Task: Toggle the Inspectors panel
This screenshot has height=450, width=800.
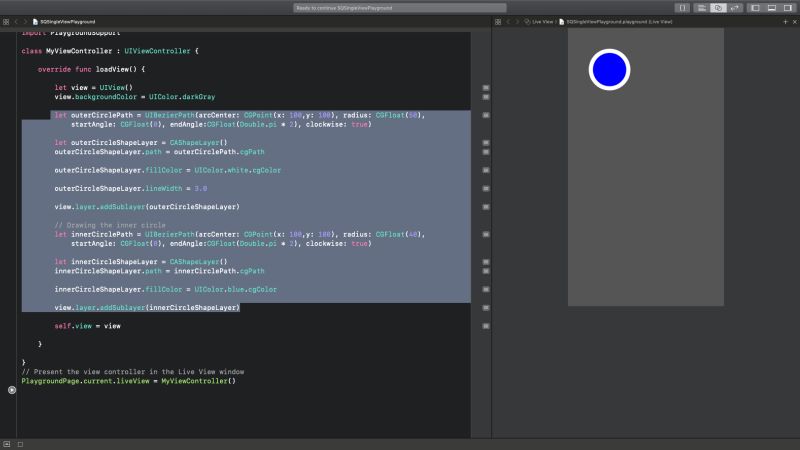Action: pos(788,8)
